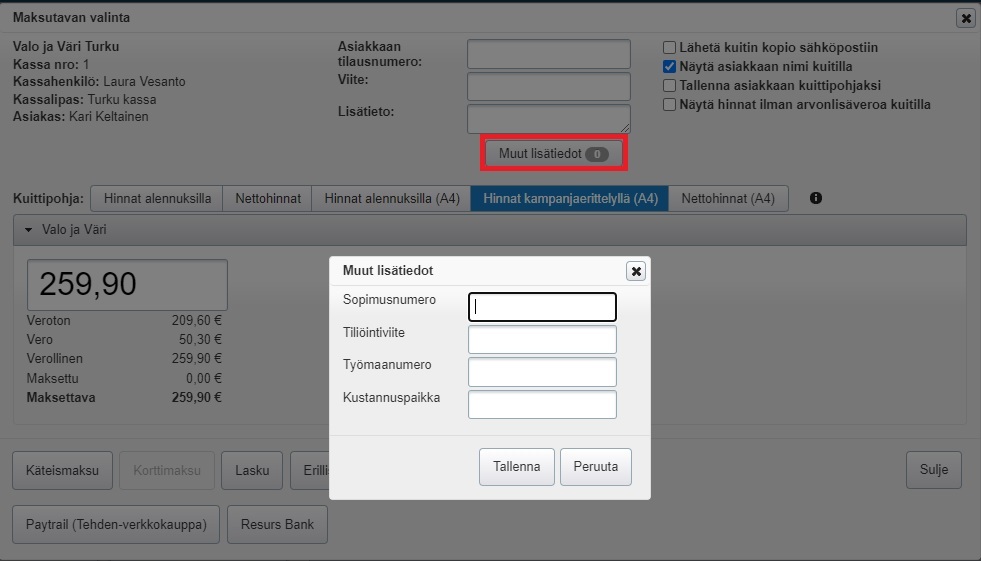Pay with Käteismaksu

pyautogui.click(x=62, y=470)
